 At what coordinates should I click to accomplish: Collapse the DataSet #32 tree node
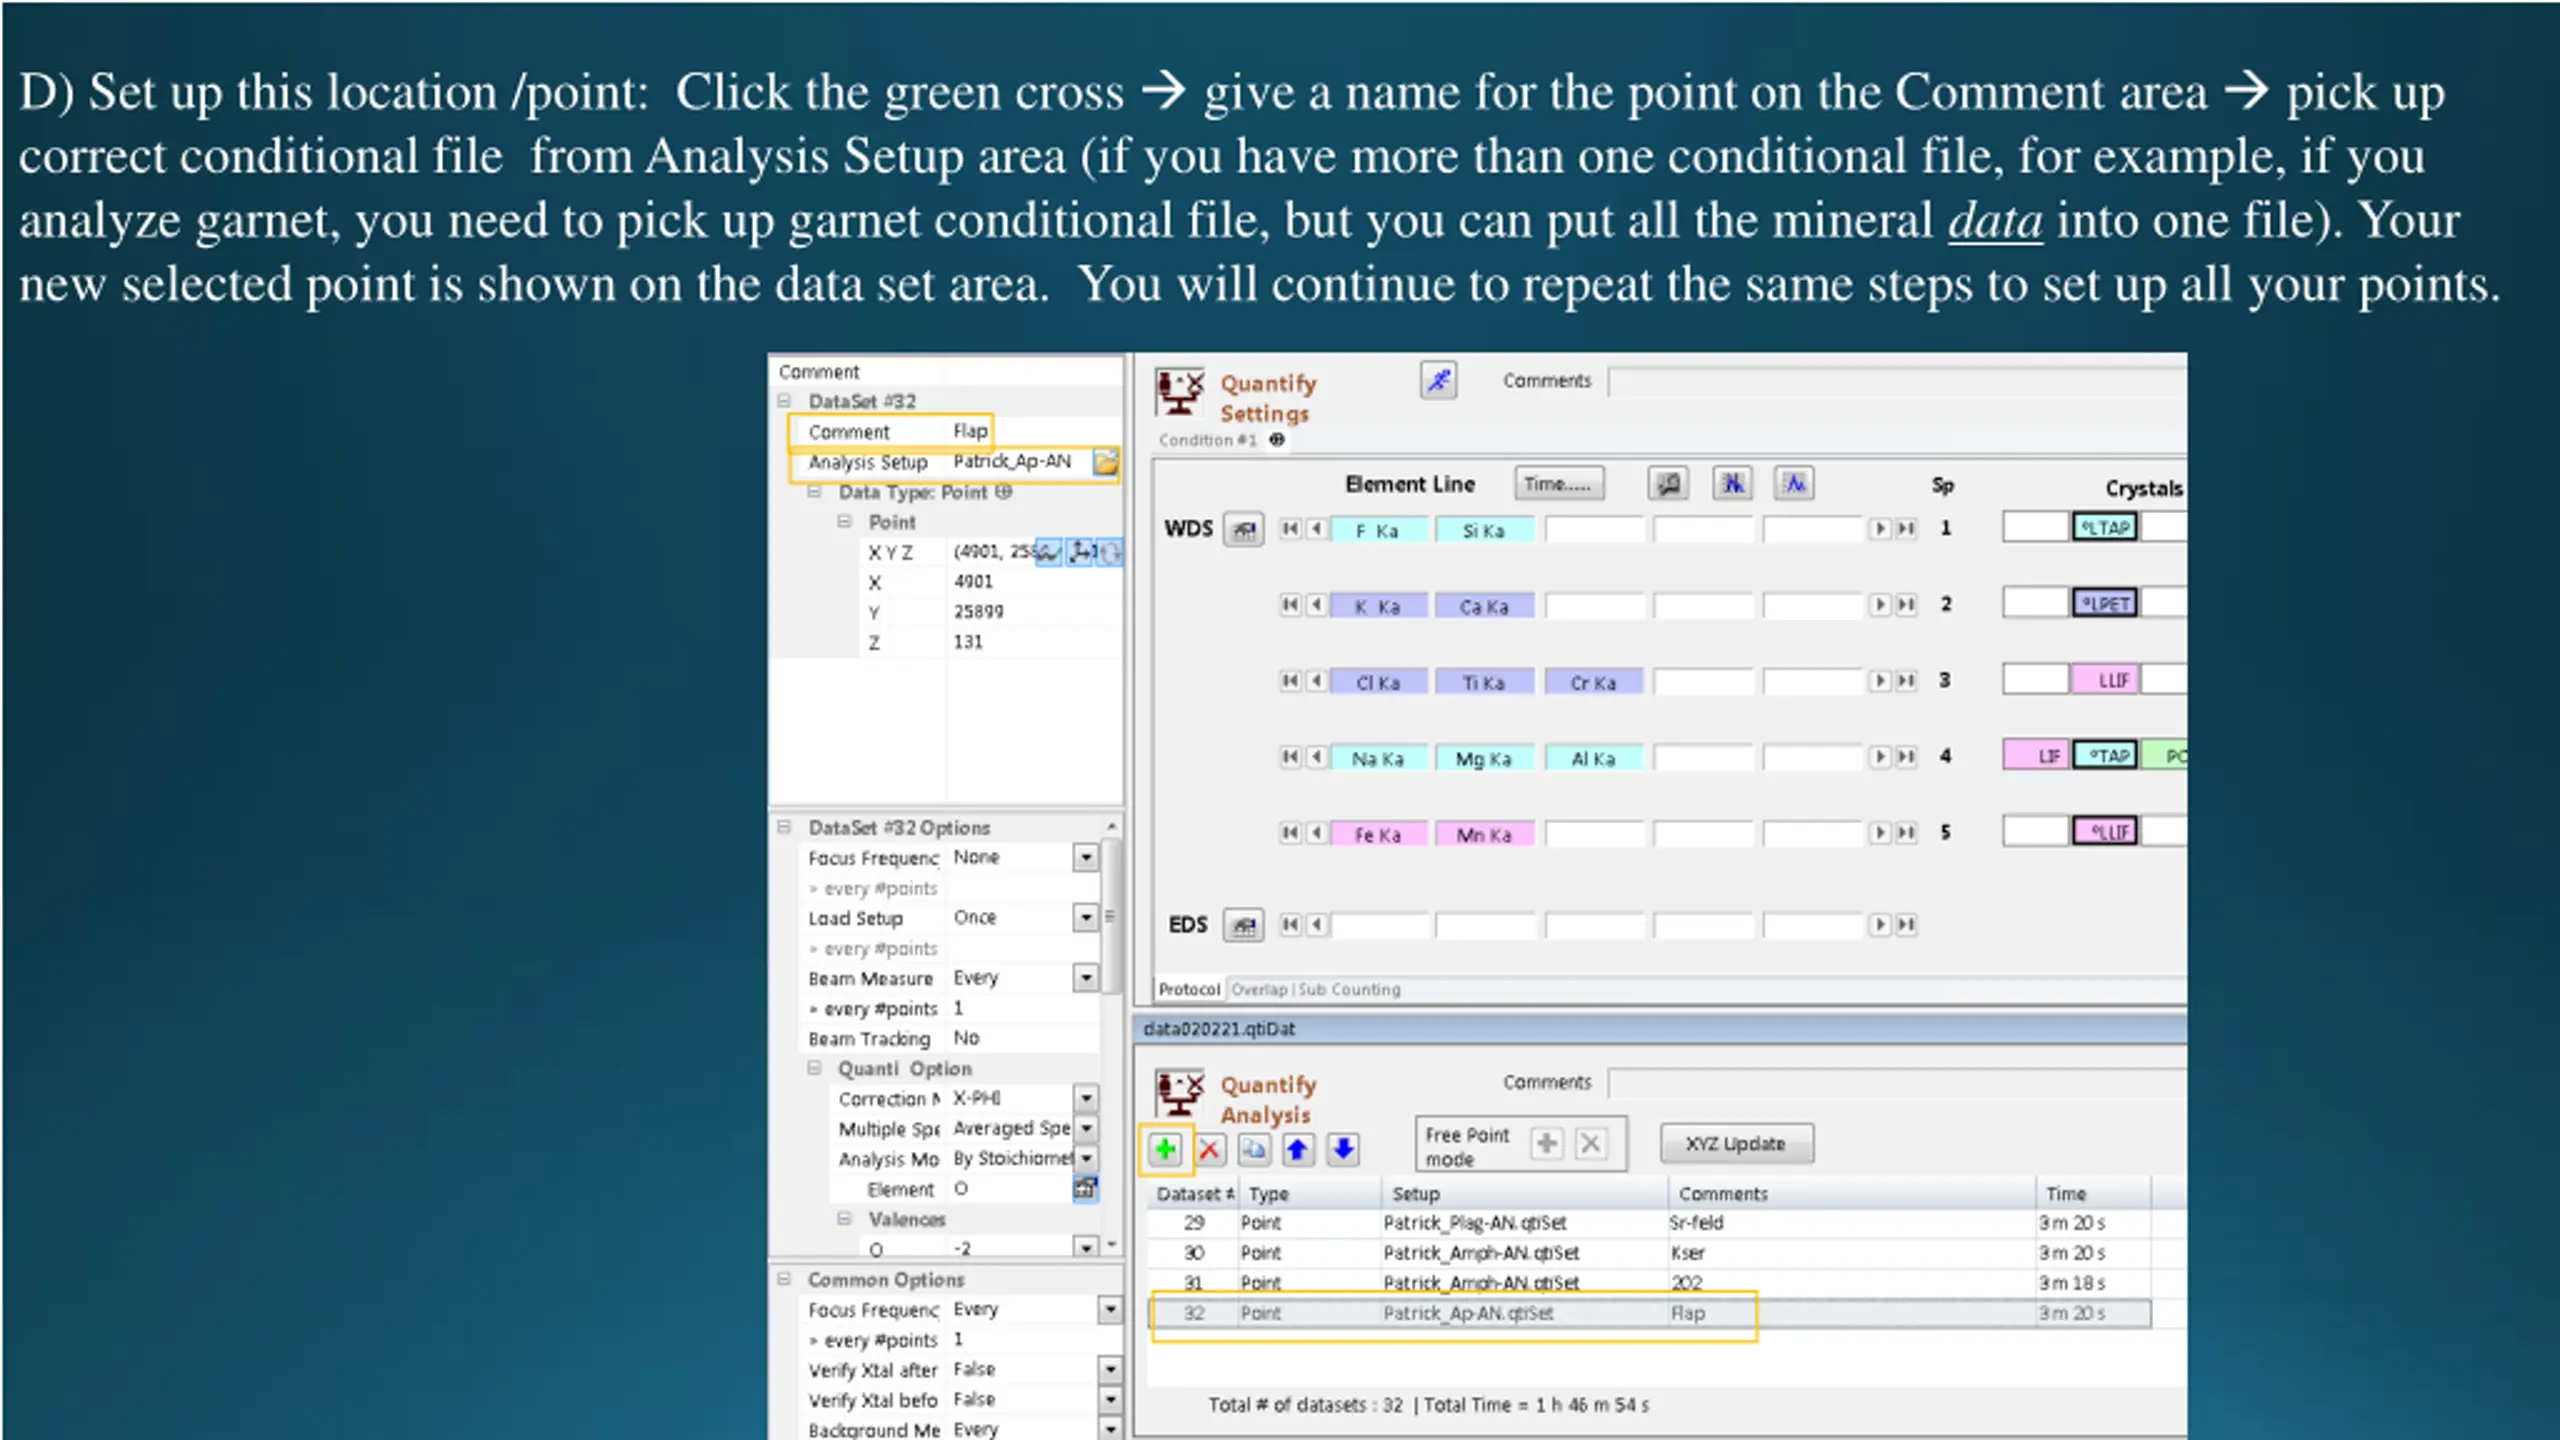784,401
